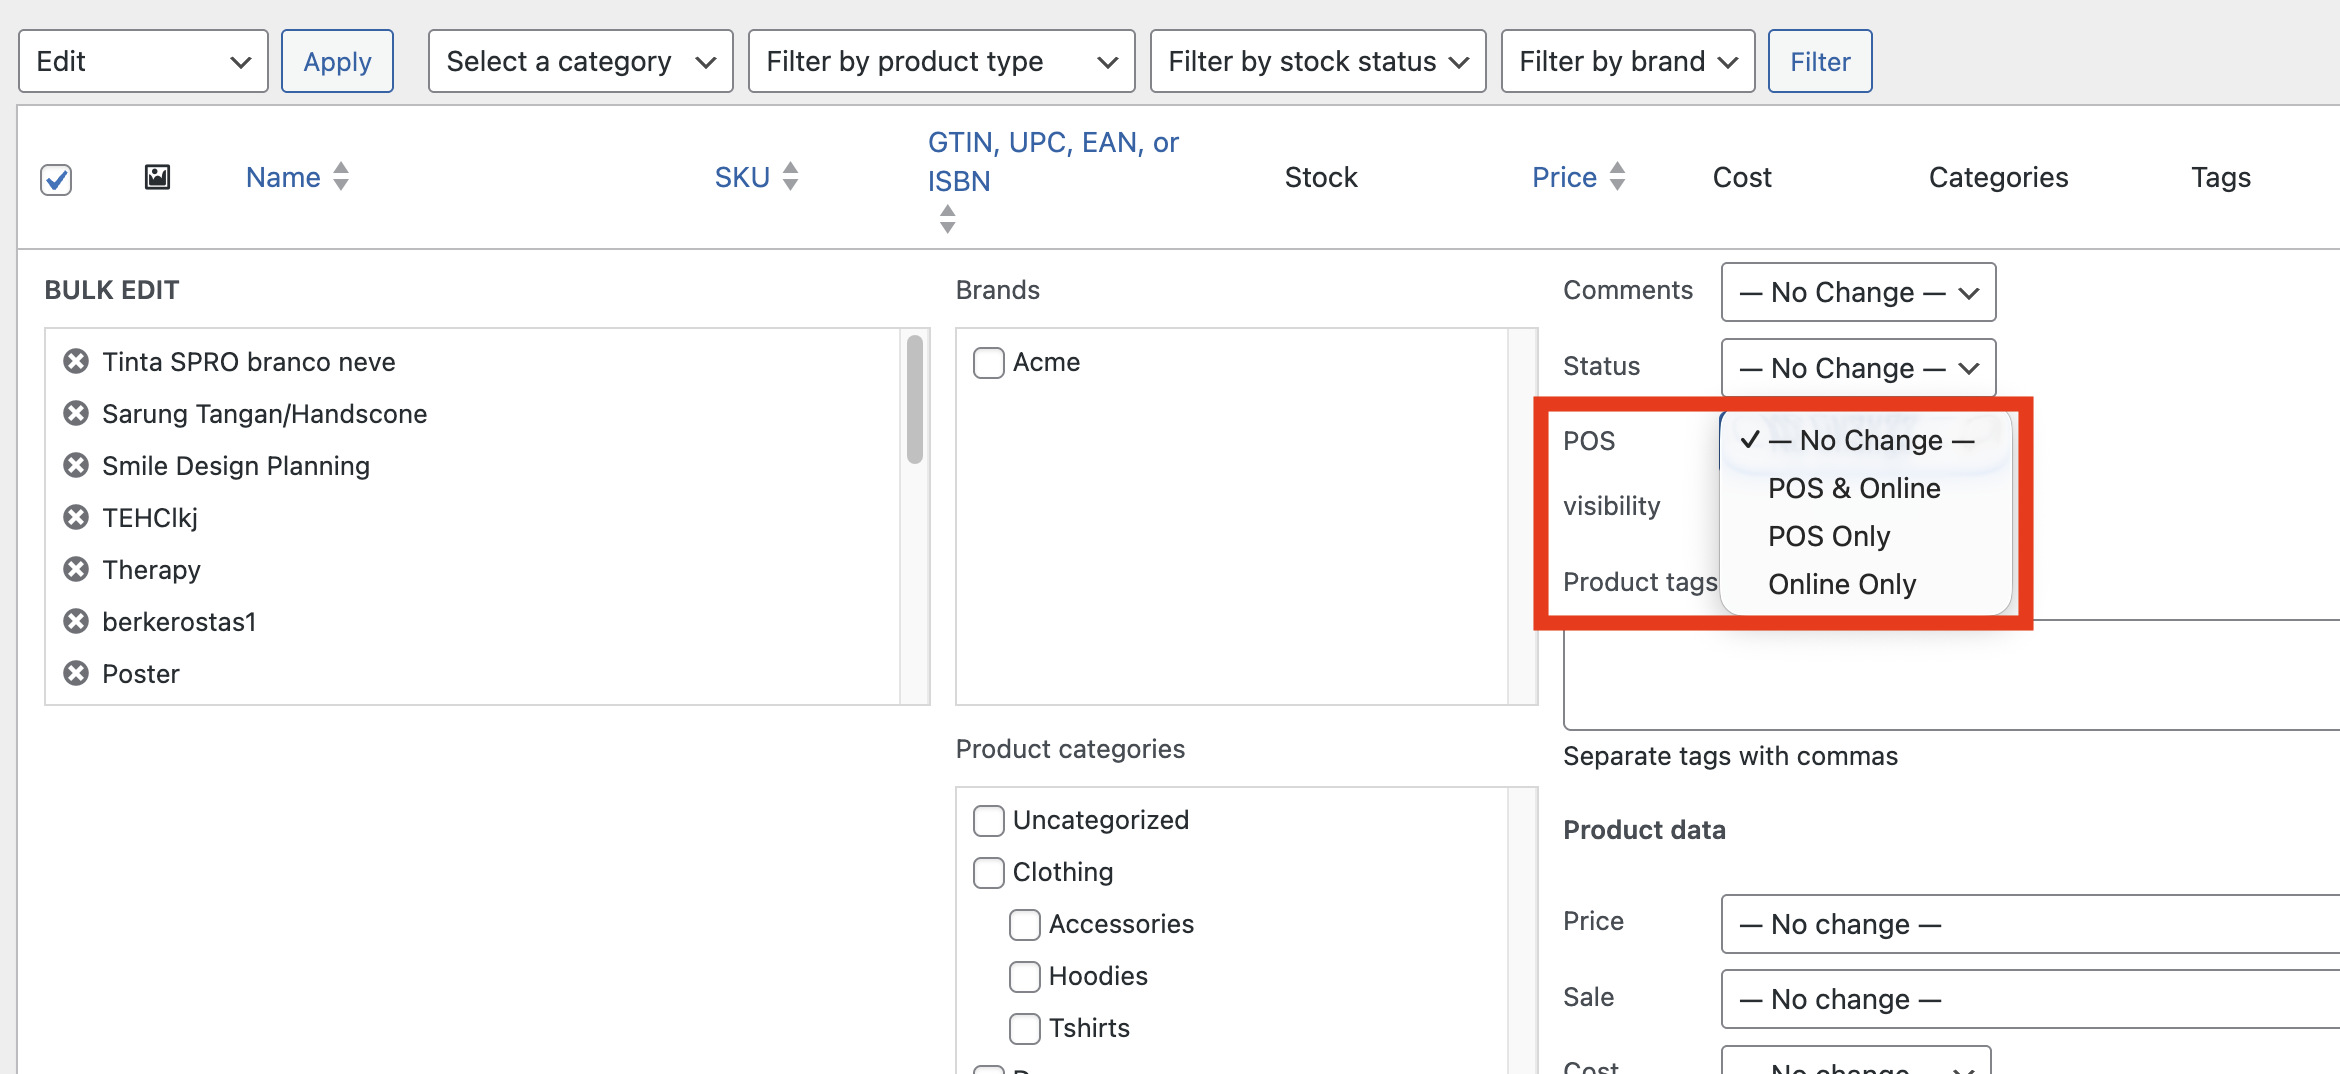Image resolution: width=2340 pixels, height=1074 pixels.
Task: Remove Tinta SPRO branco neve from bulk edit
Action: click(76, 361)
